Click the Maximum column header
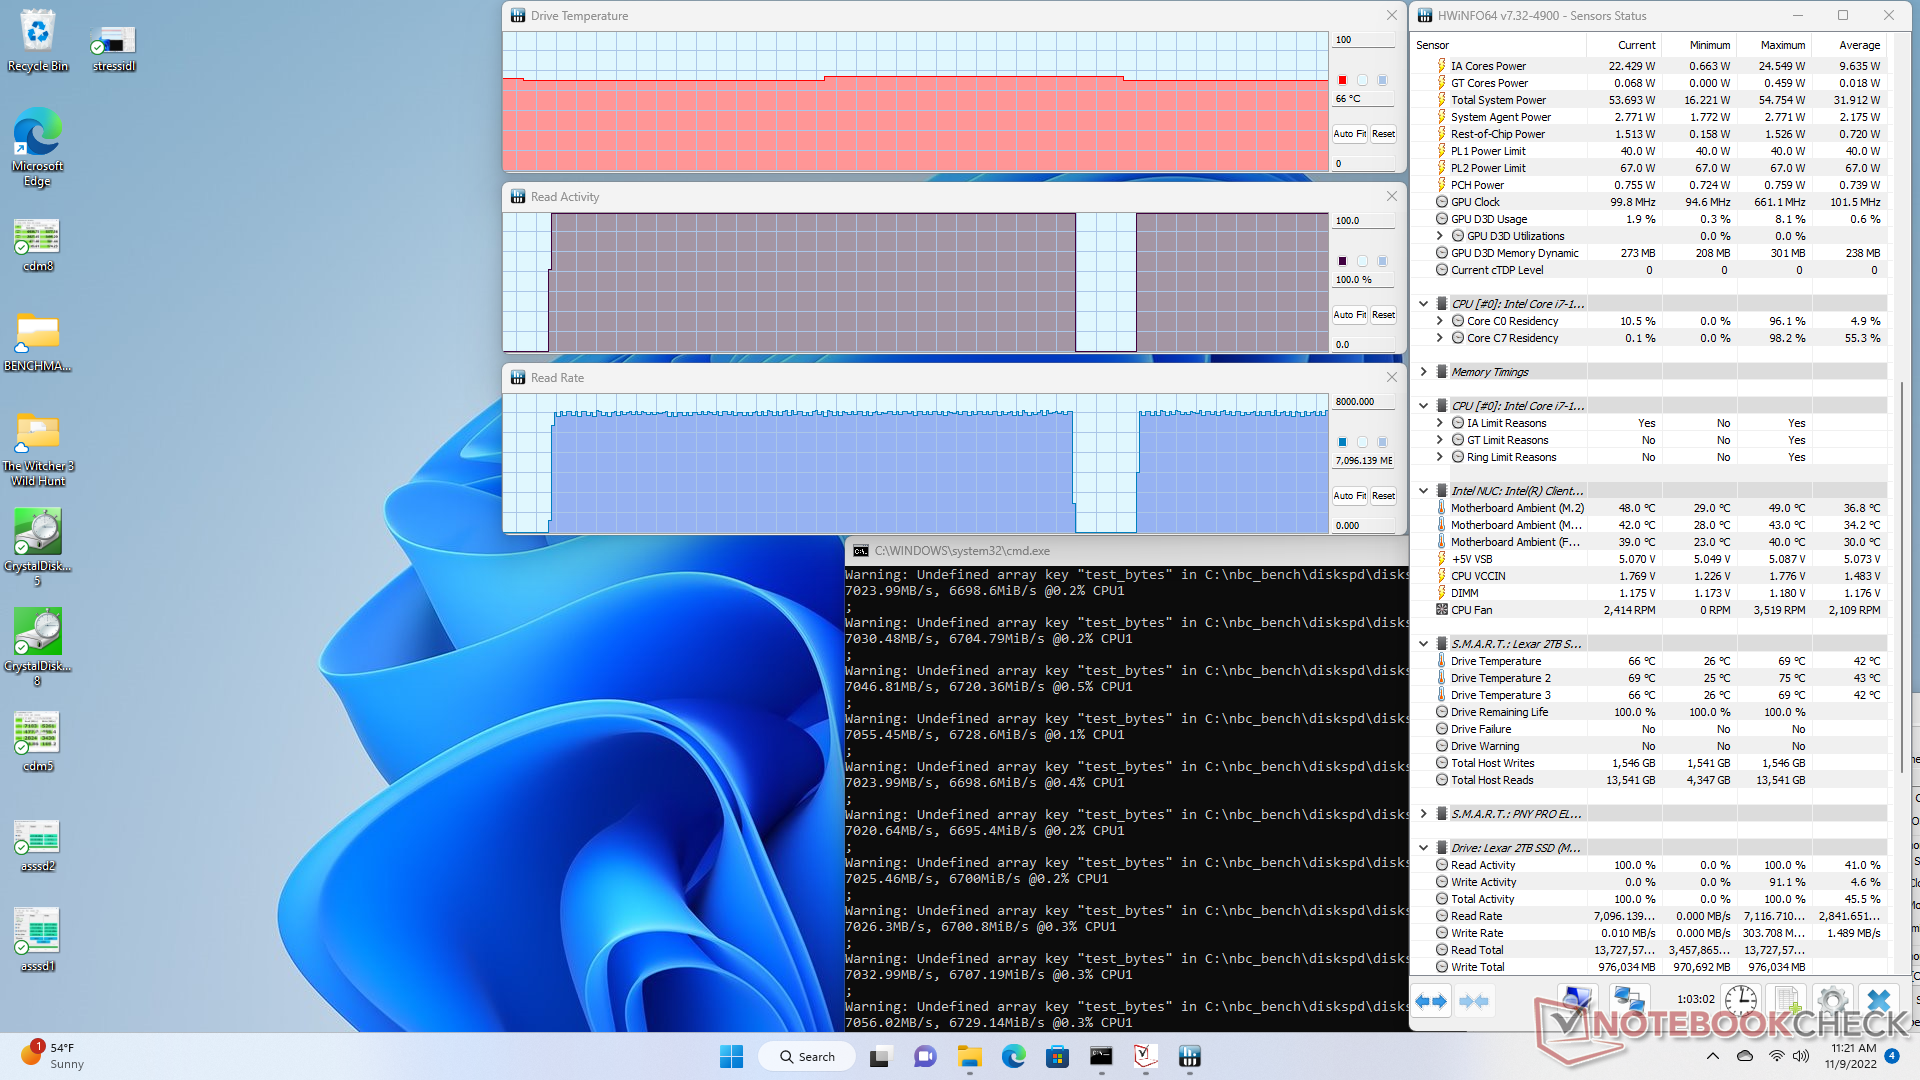The width and height of the screenshot is (1920, 1080). coord(1782,45)
